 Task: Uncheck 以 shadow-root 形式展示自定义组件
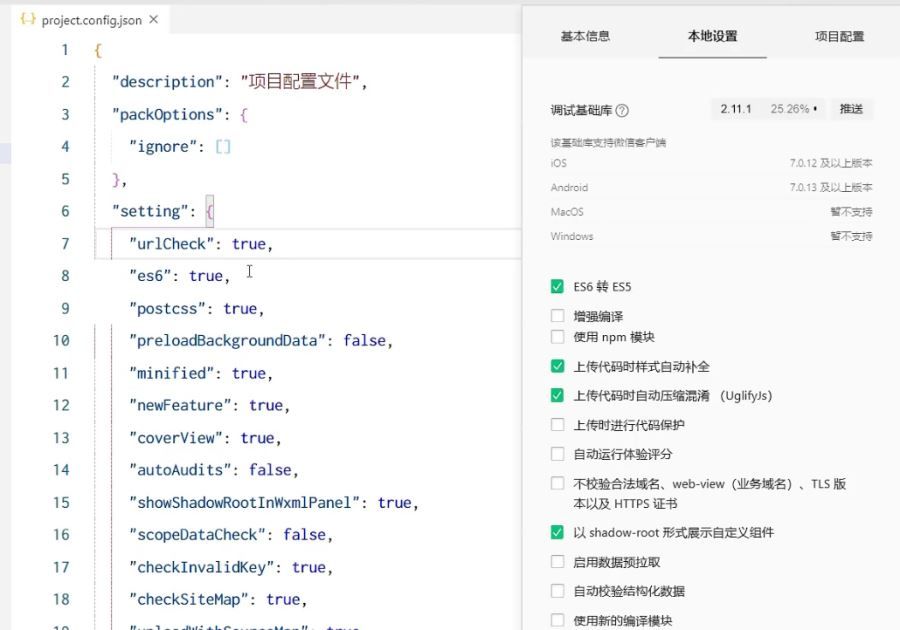click(558, 533)
